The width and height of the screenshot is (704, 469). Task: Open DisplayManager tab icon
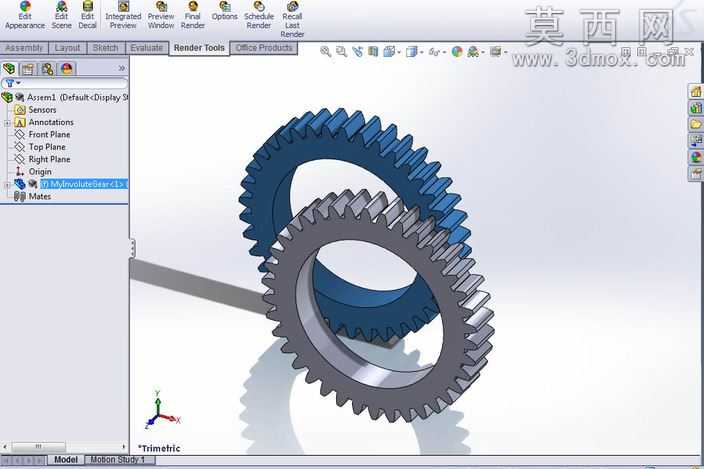tap(66, 69)
